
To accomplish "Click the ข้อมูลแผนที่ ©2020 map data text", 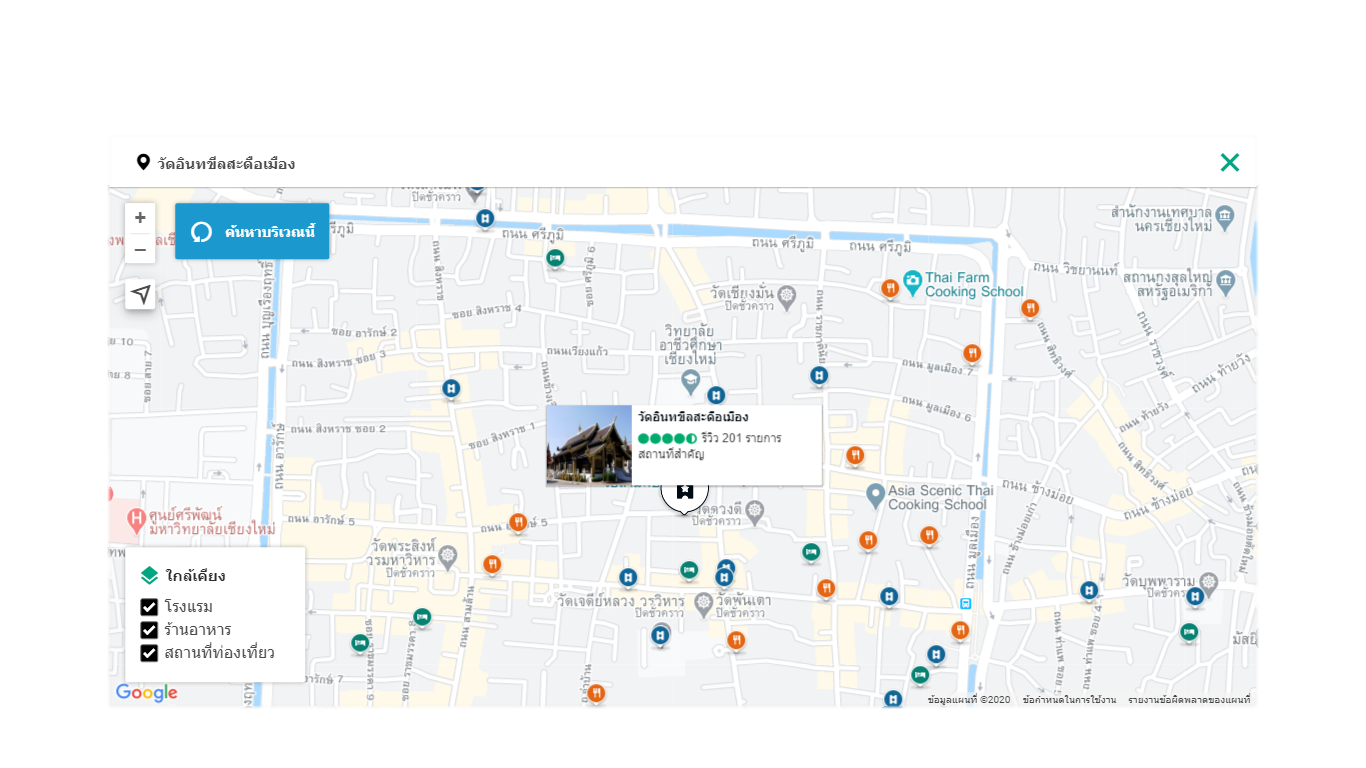I will (969, 700).
